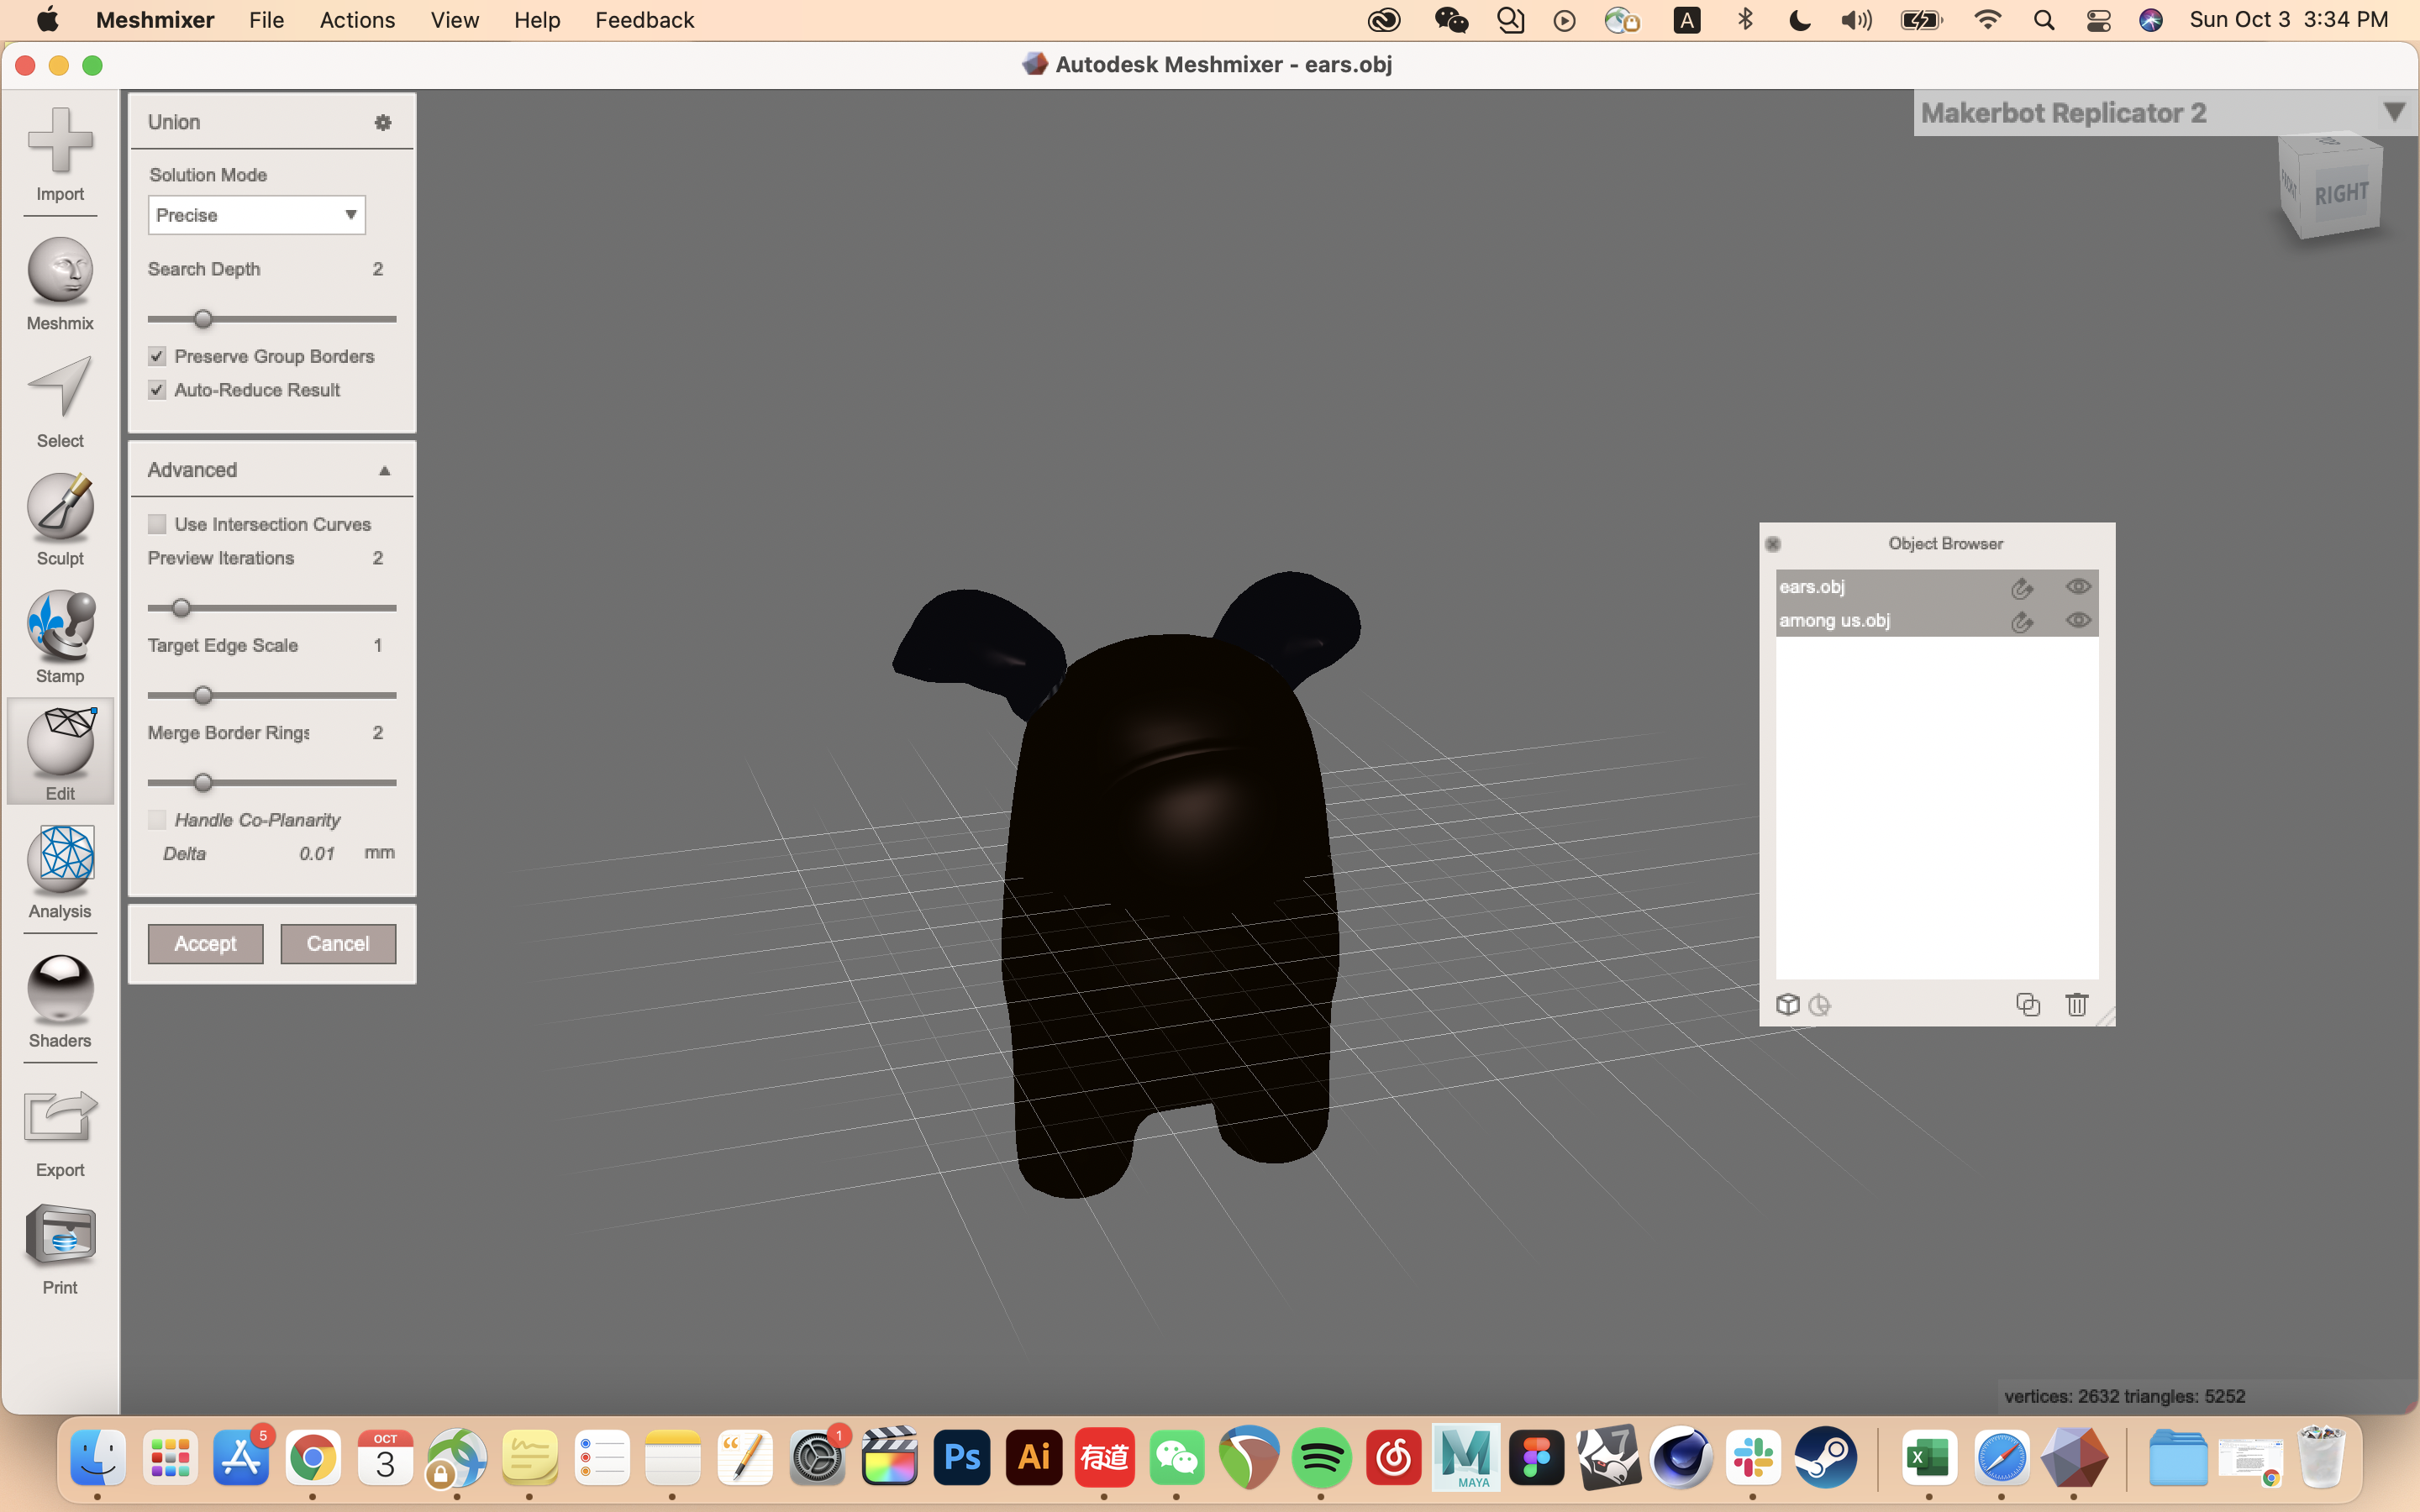Open the Meshmix tool
Viewport: 2420px width, 1512px height.
(60, 284)
